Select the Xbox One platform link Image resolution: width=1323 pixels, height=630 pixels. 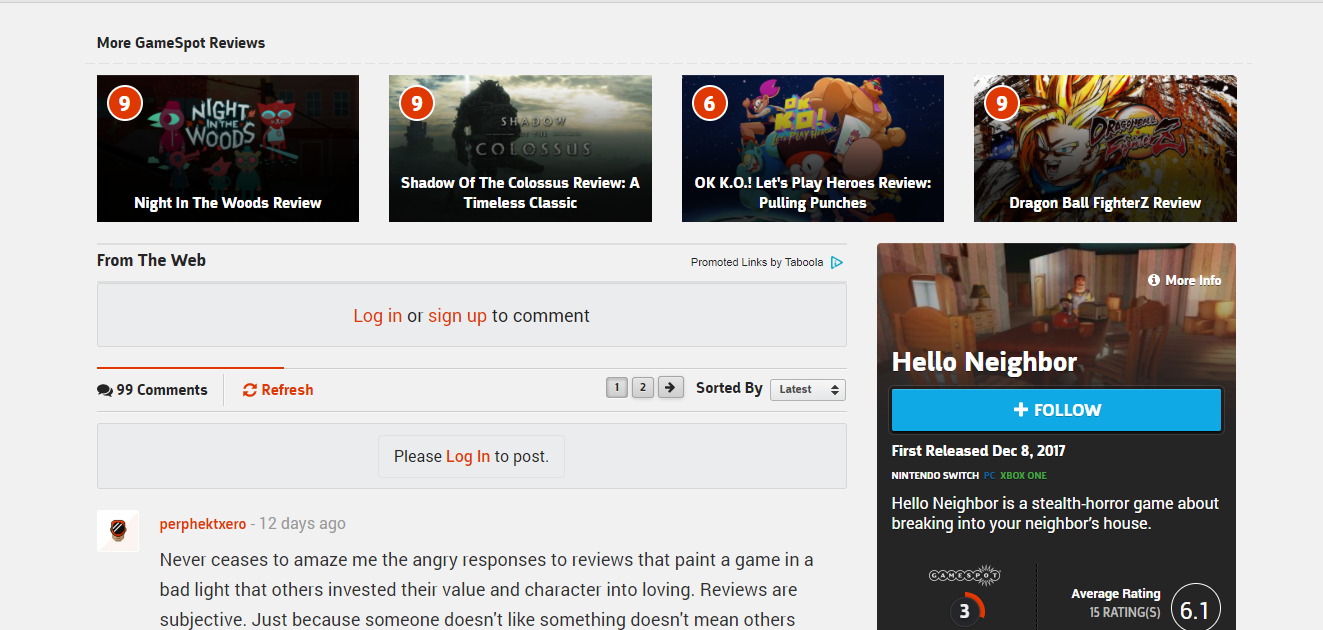pyautogui.click(x=1023, y=476)
